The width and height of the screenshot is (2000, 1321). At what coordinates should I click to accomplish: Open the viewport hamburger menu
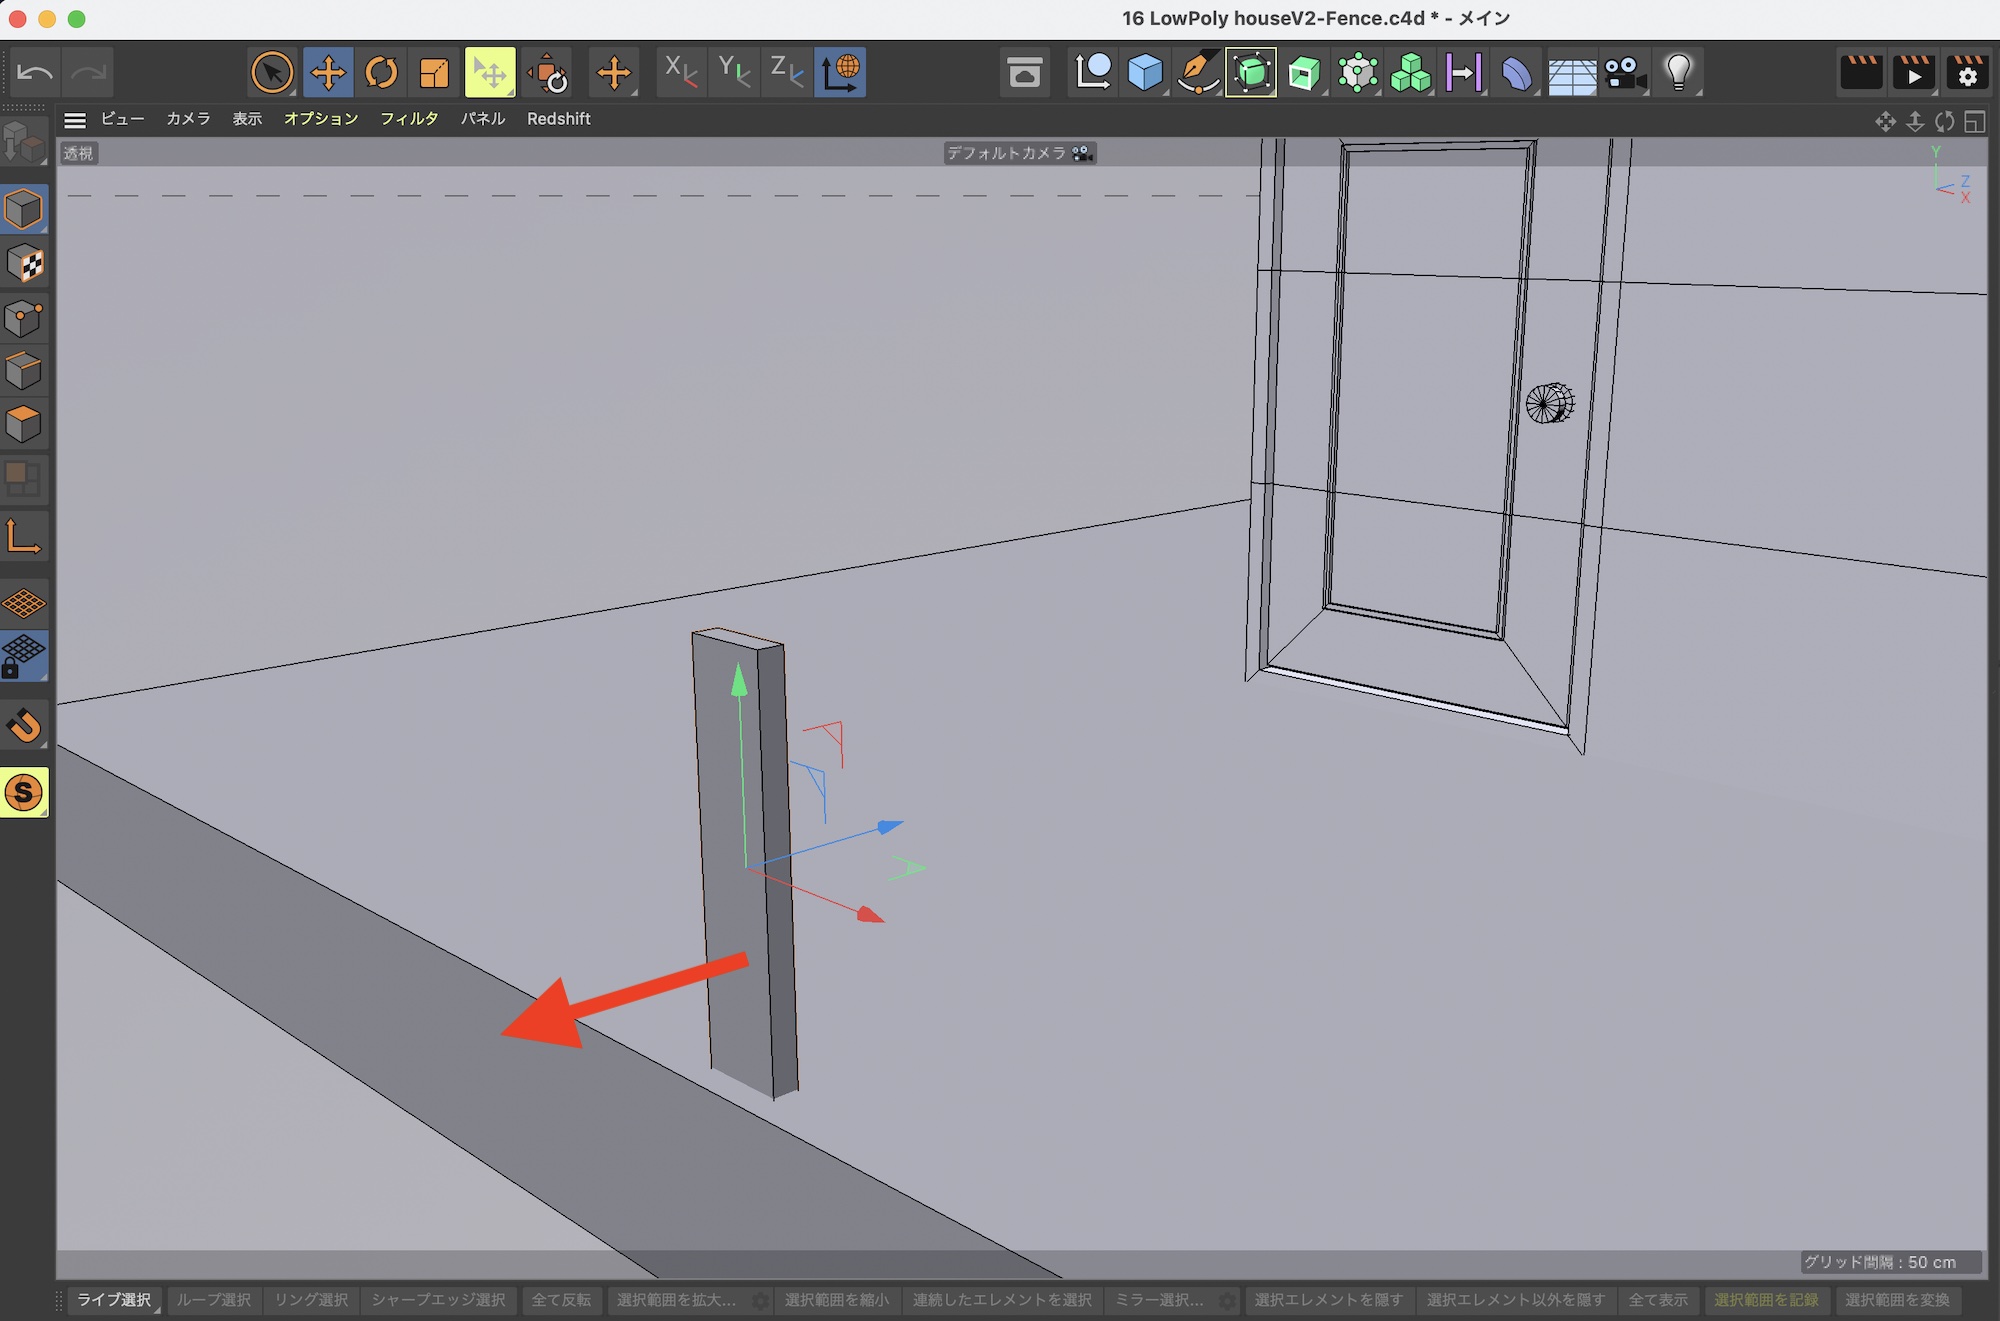[75, 120]
